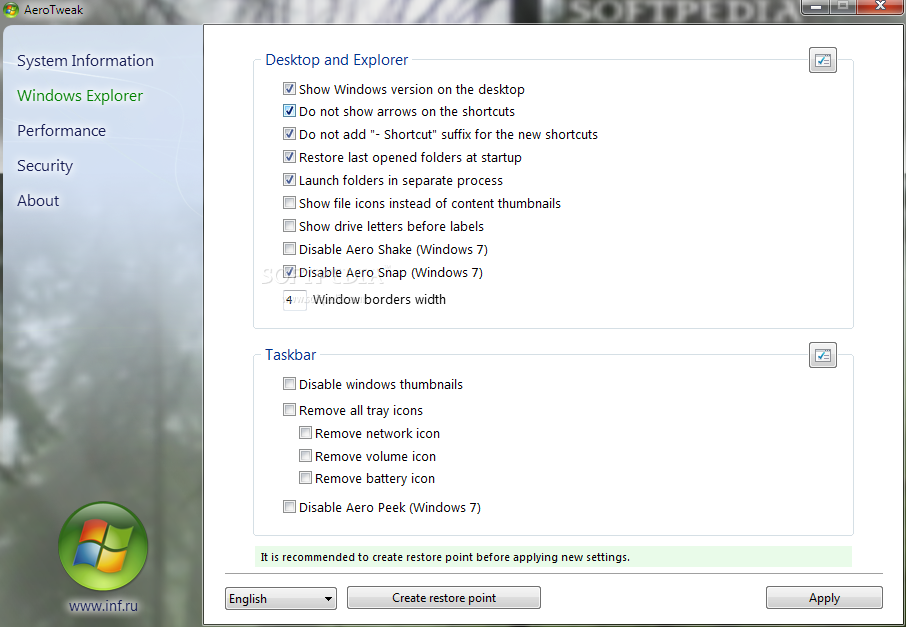Check Remove volume icon
906x627 pixels.
pos(306,456)
